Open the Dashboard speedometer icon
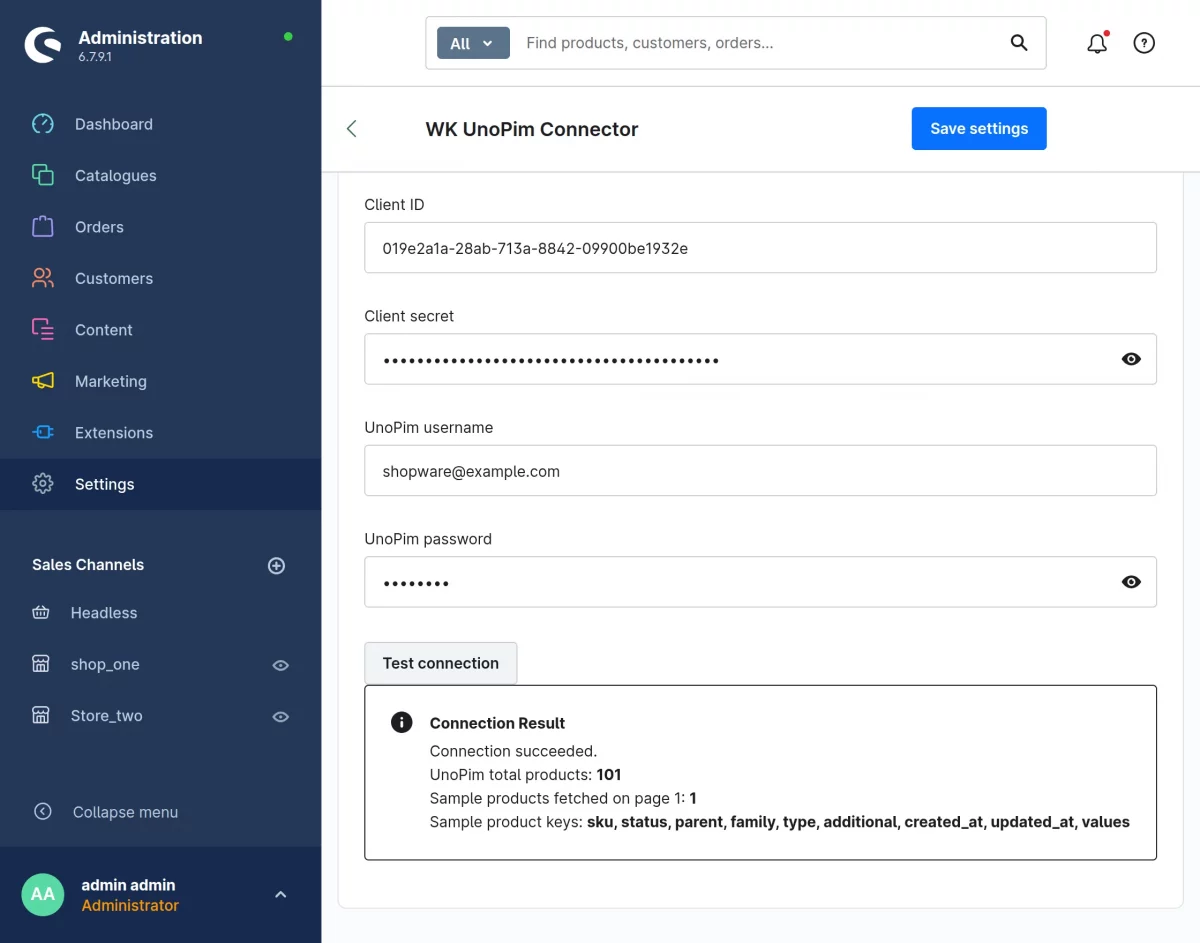1200x943 pixels. point(42,124)
